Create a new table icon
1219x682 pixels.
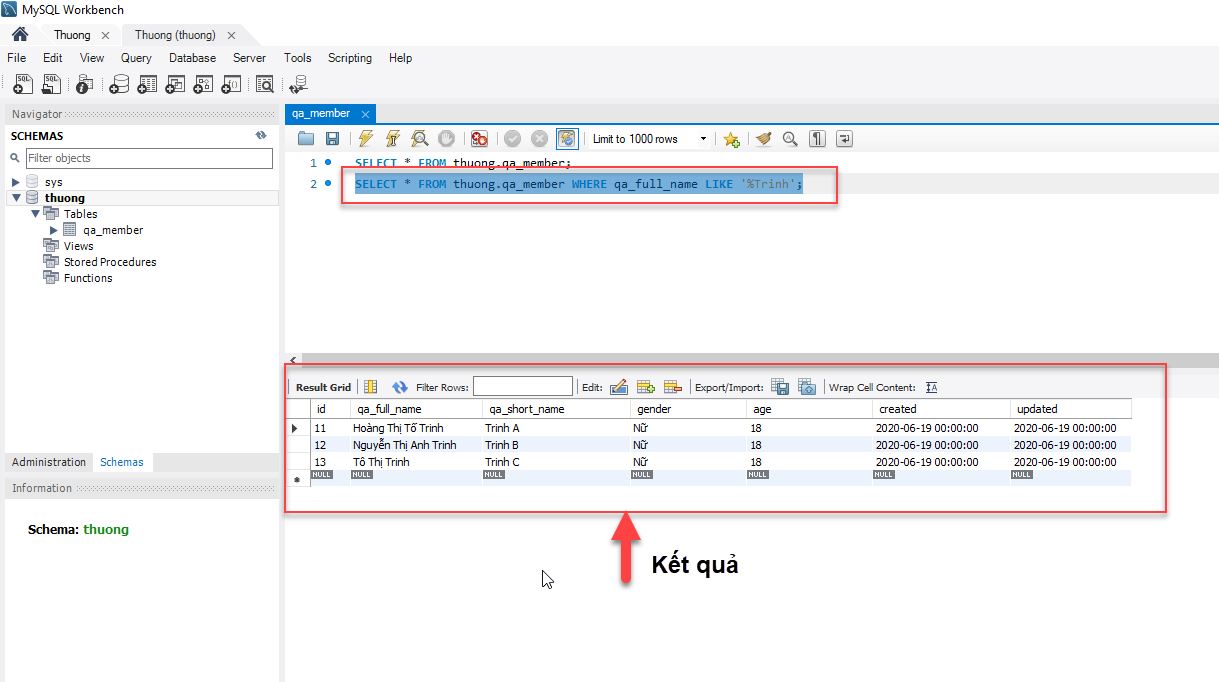pyautogui.click(x=147, y=85)
